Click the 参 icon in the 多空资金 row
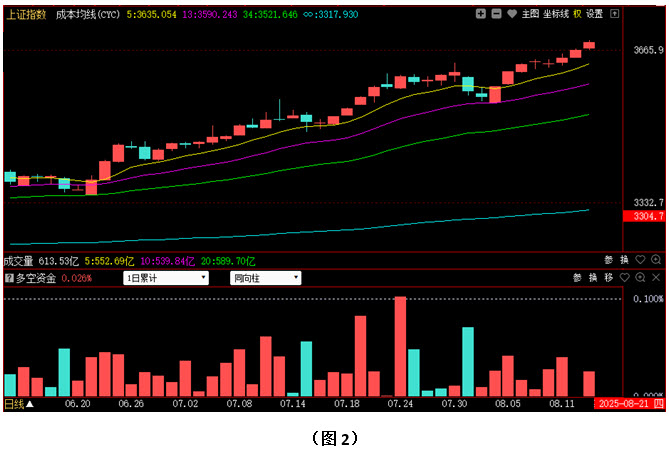The image size is (669, 458). (x=577, y=278)
